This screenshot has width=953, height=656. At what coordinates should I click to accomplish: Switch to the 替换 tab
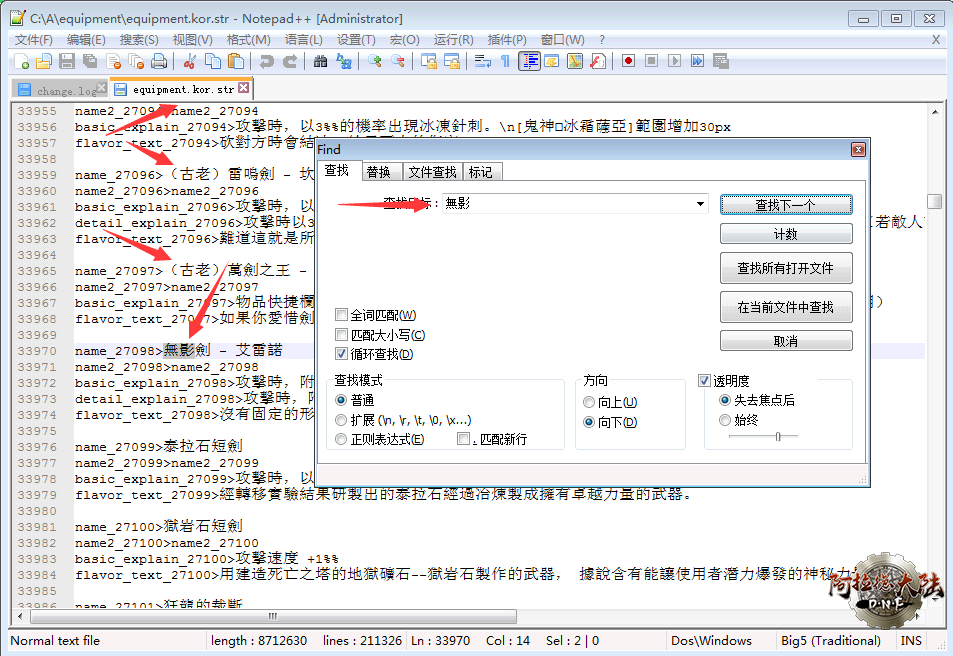pyautogui.click(x=378, y=172)
